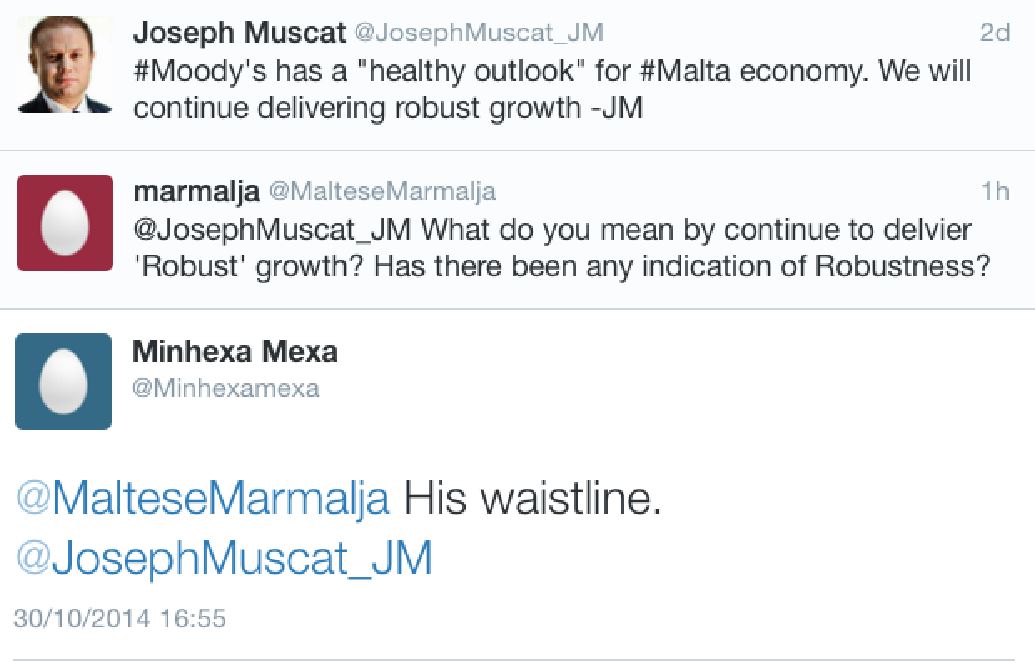1035x665 pixels.
Task: Open the red marmalja egg avatar
Action: (65, 223)
